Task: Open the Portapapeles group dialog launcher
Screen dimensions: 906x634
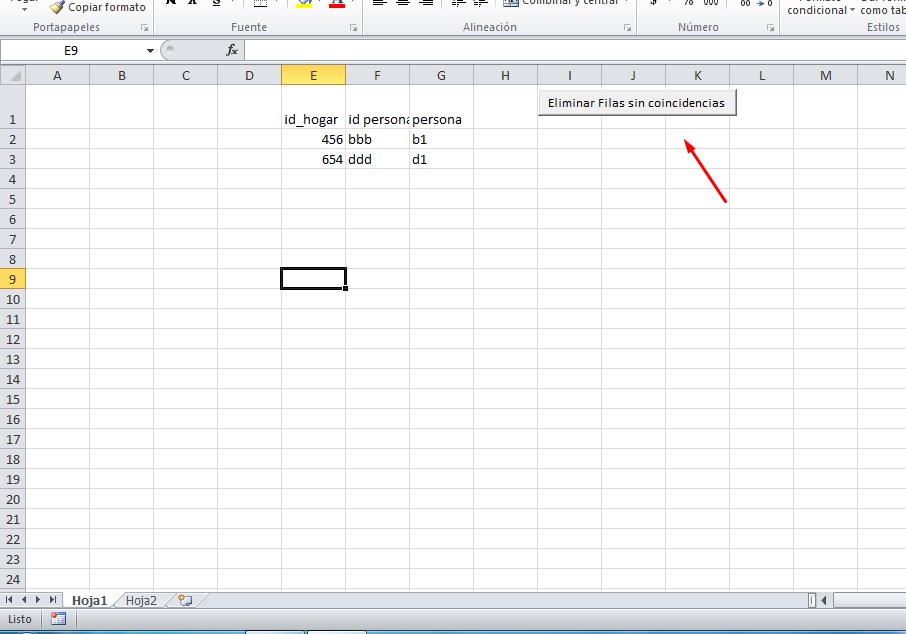Action: coord(144,28)
